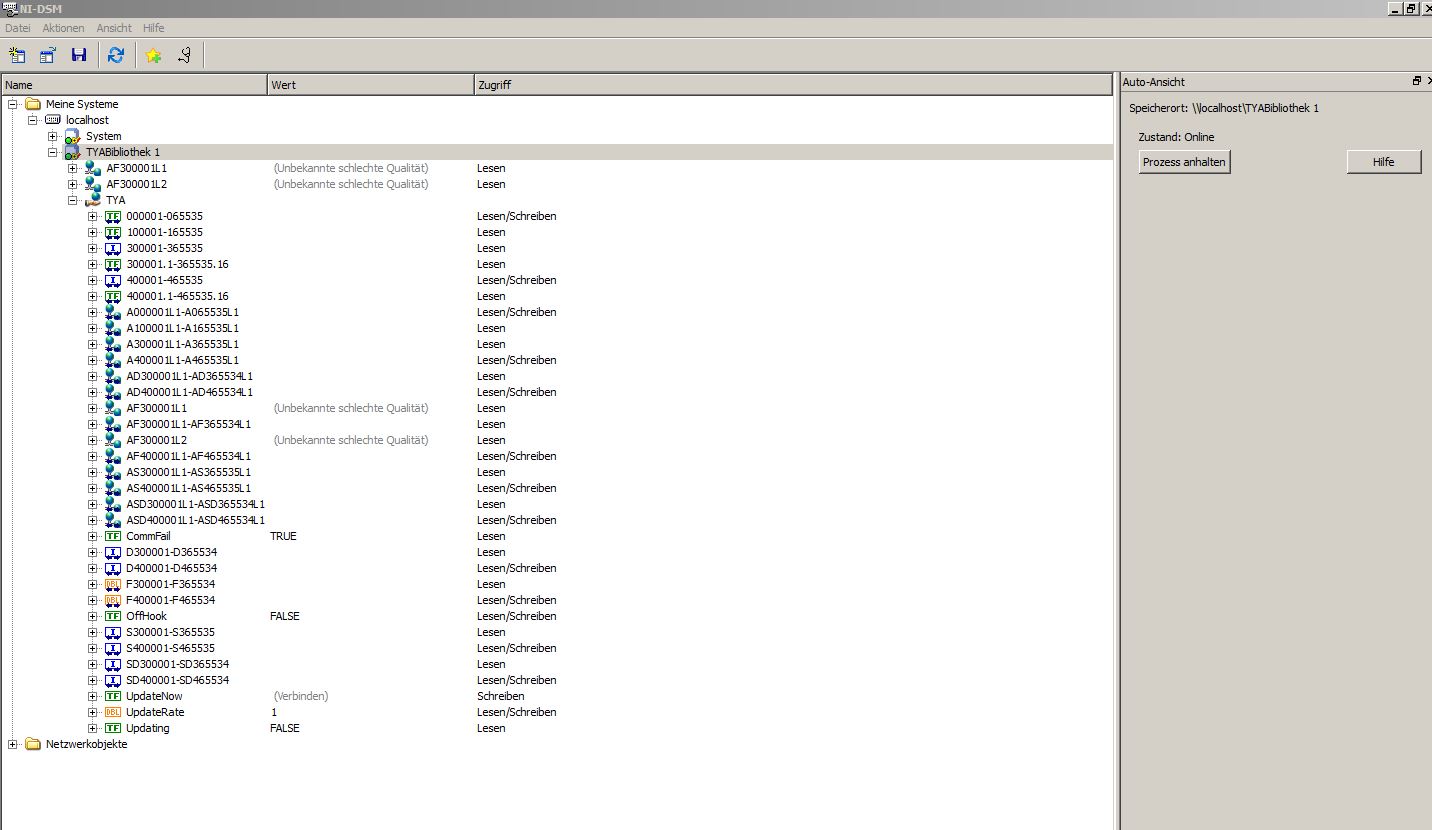The width and height of the screenshot is (1432, 830).
Task: Click the integer icon beside 400001-465535
Action: (113, 280)
